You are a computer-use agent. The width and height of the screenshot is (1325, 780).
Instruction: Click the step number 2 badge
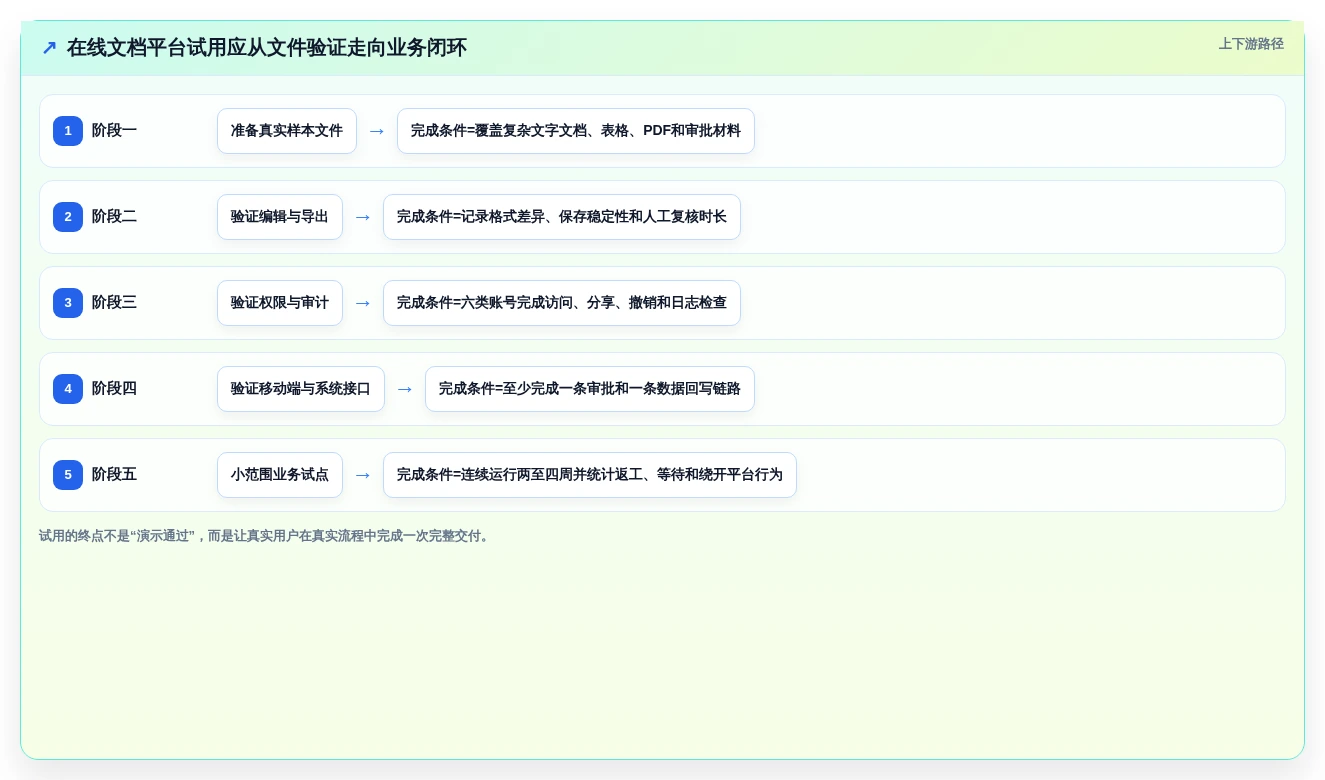point(68,217)
